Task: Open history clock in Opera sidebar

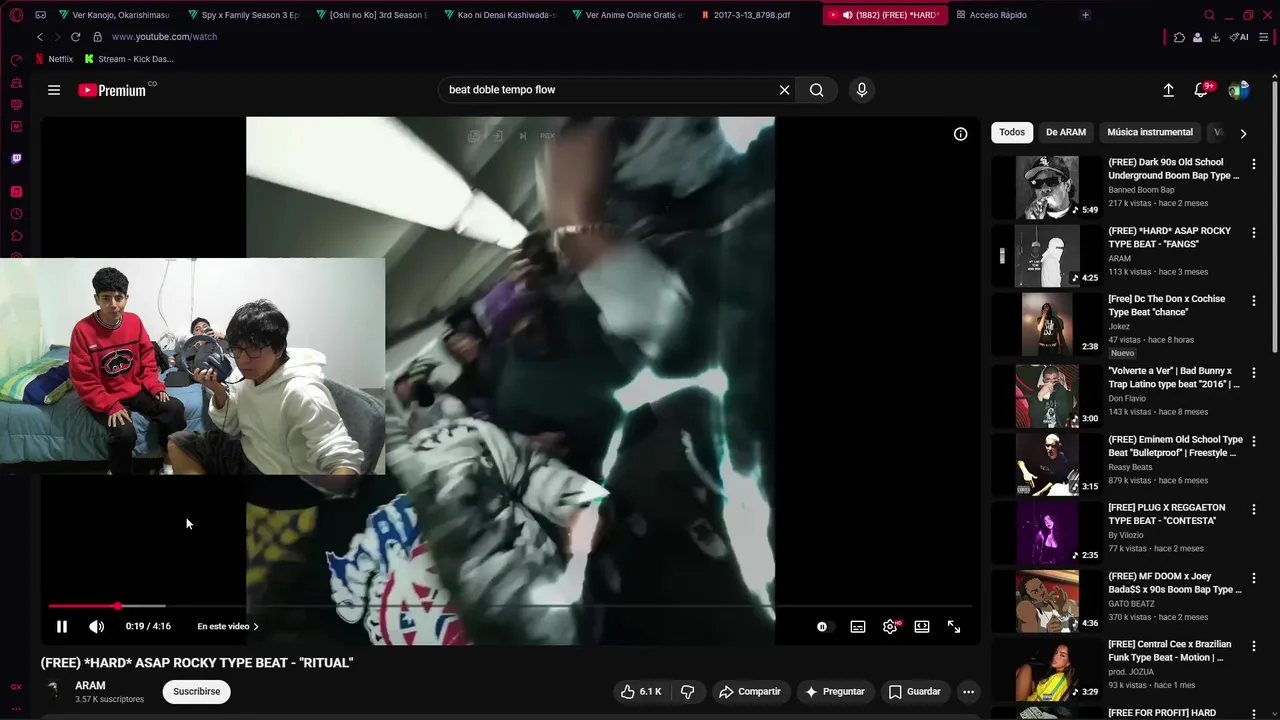Action: (x=16, y=214)
